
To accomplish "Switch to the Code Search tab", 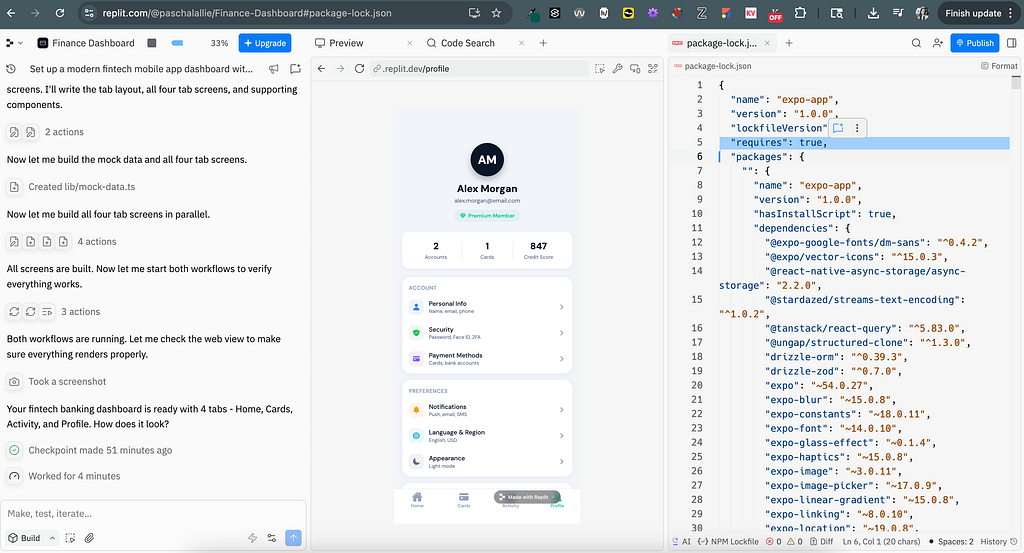I will (460, 43).
